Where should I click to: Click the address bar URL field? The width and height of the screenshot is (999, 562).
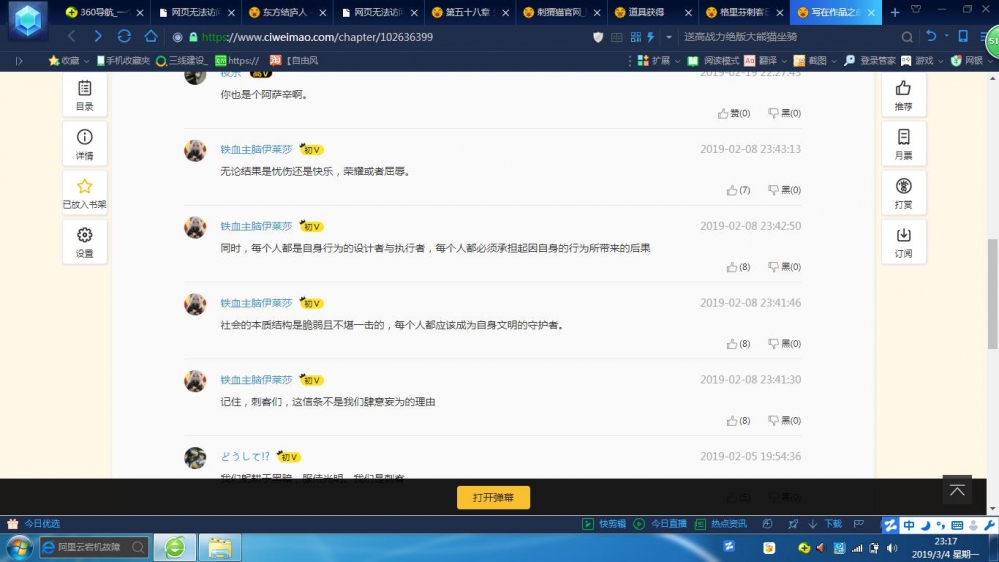pos(382,37)
